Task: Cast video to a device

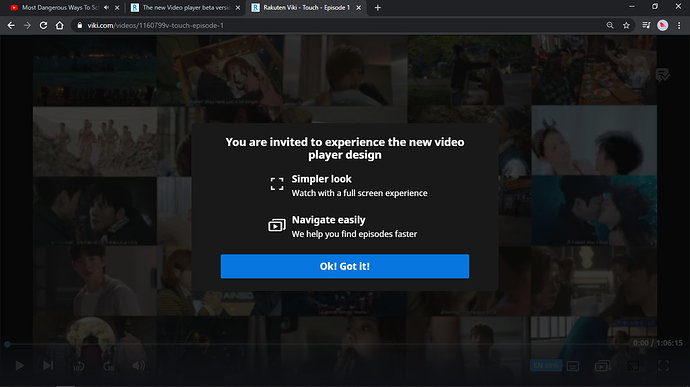Action: (x=633, y=366)
